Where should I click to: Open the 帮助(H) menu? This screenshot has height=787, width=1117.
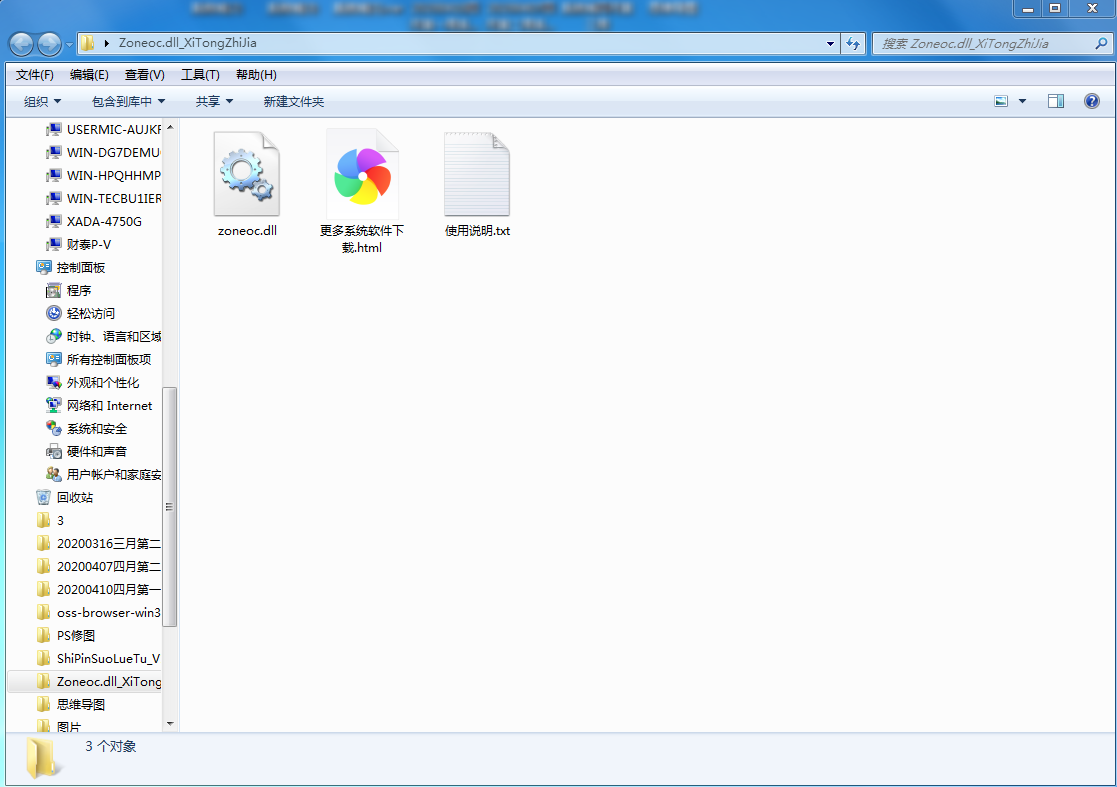coord(256,75)
